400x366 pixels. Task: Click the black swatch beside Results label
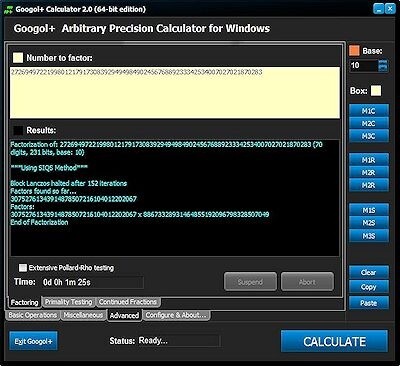coord(18,130)
